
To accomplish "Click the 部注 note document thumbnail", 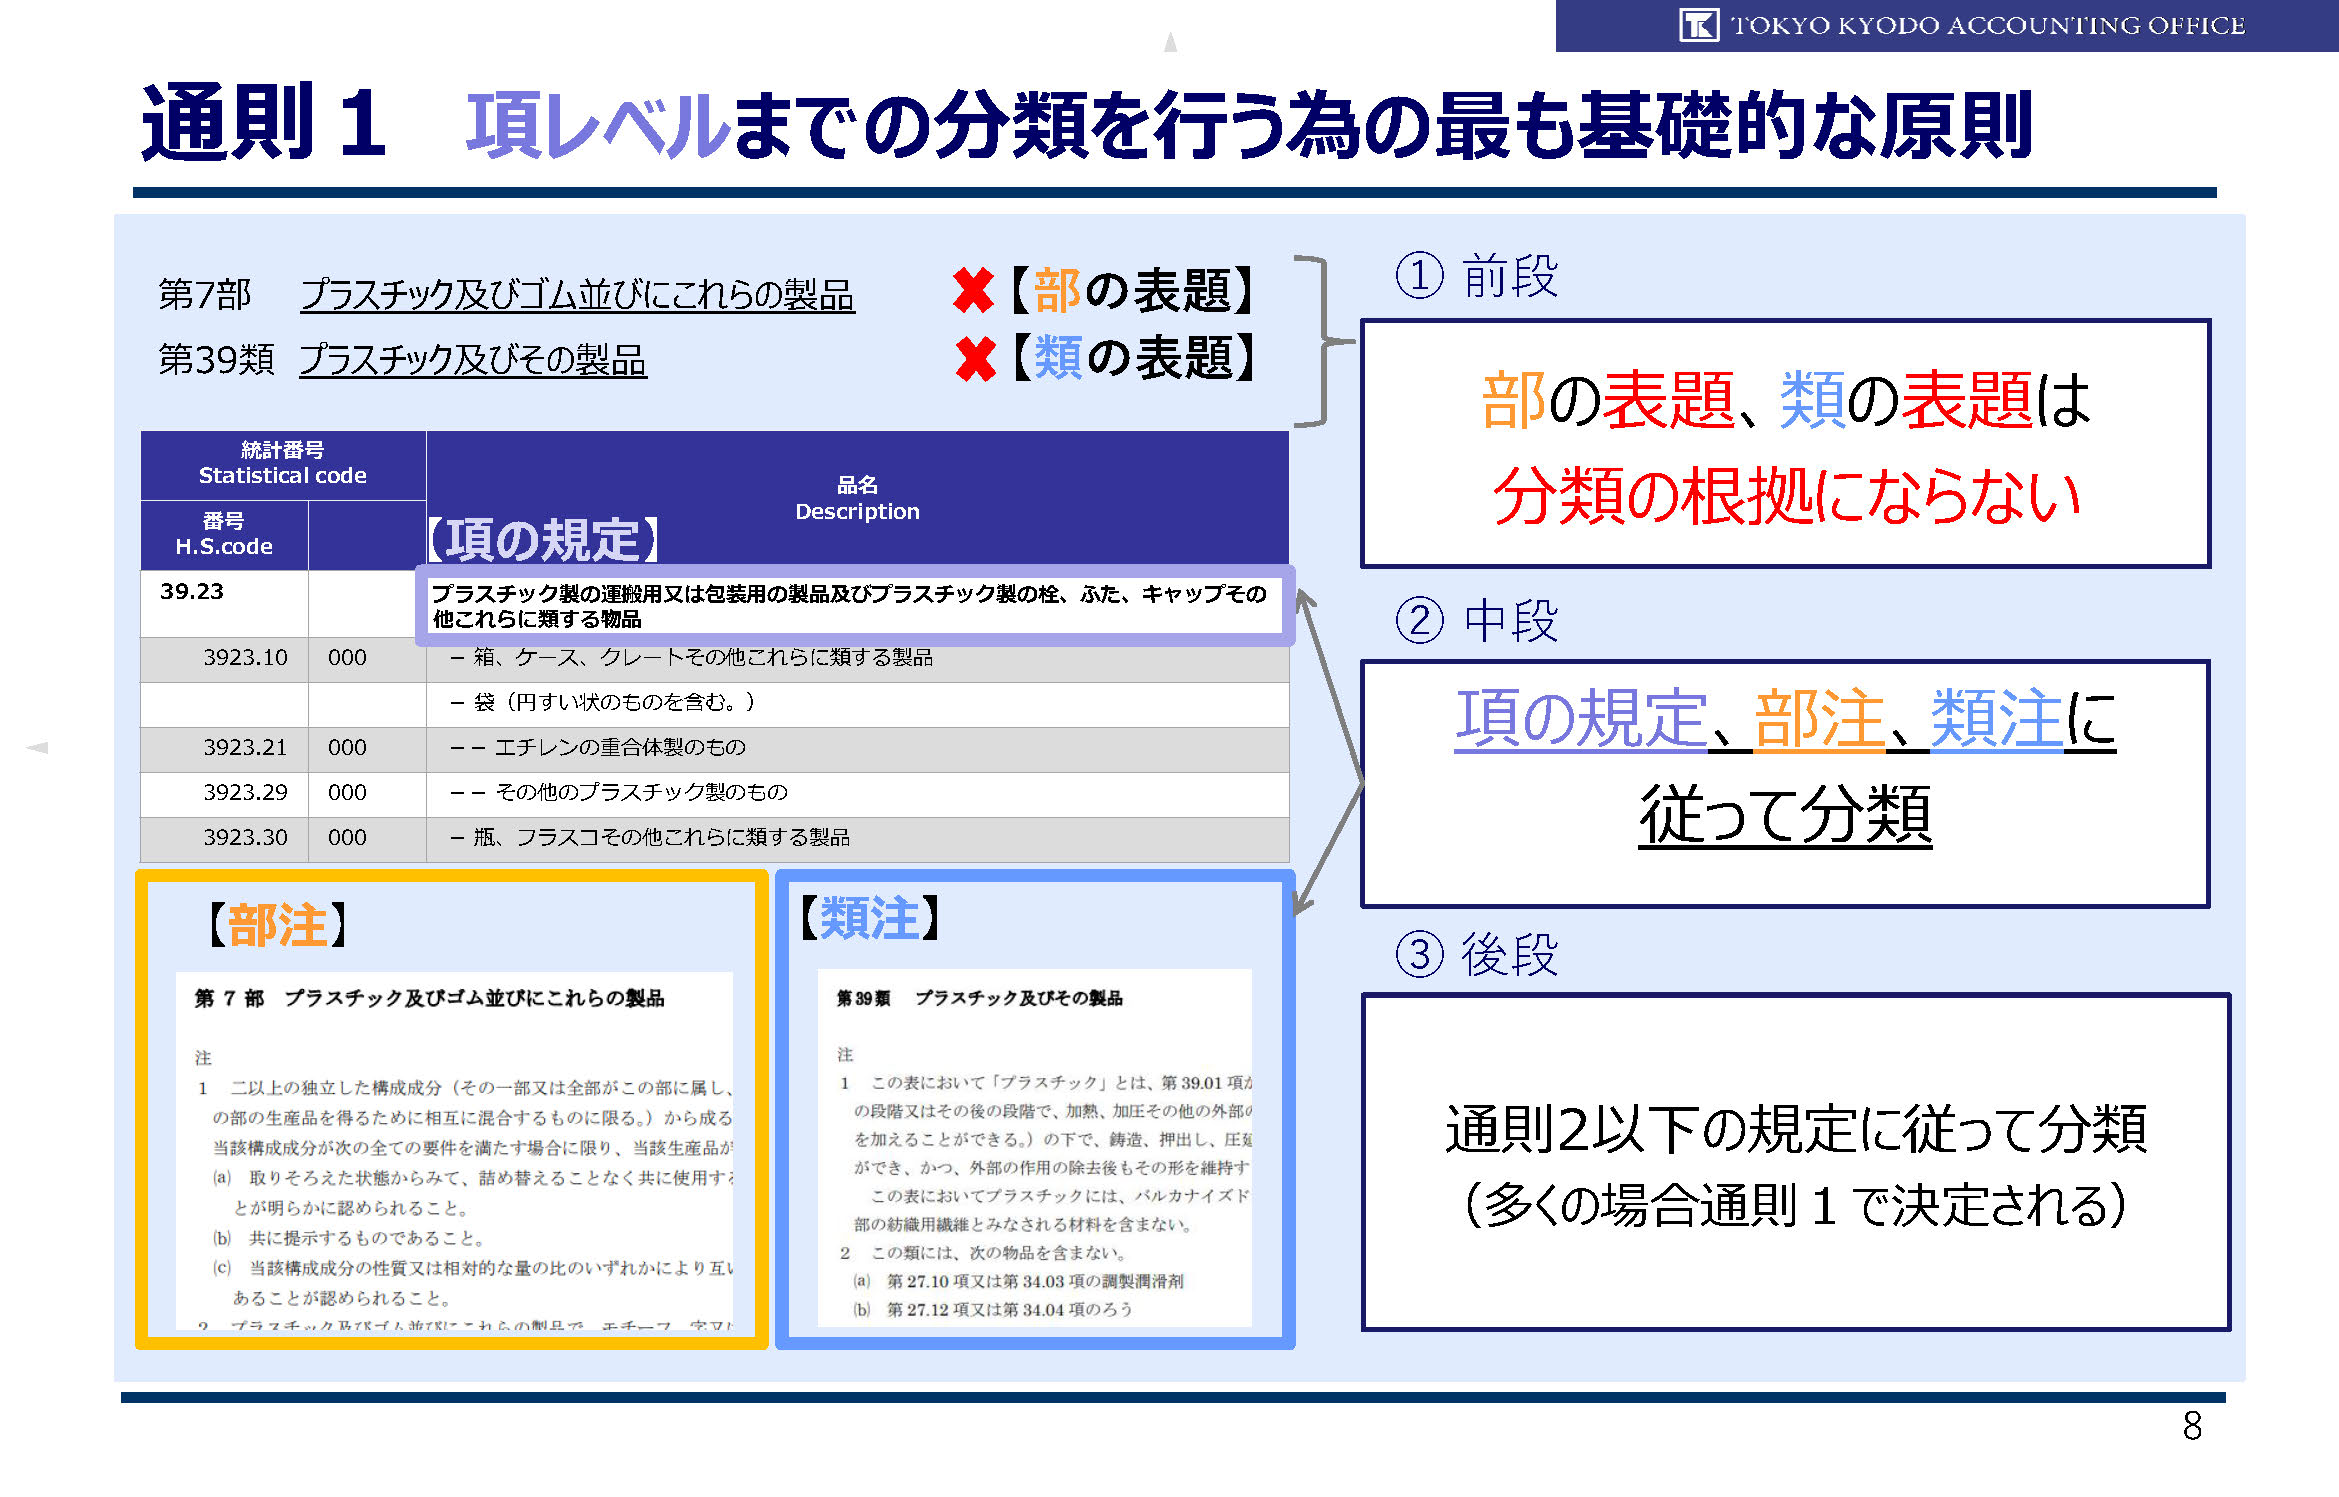I will pos(453,1150).
